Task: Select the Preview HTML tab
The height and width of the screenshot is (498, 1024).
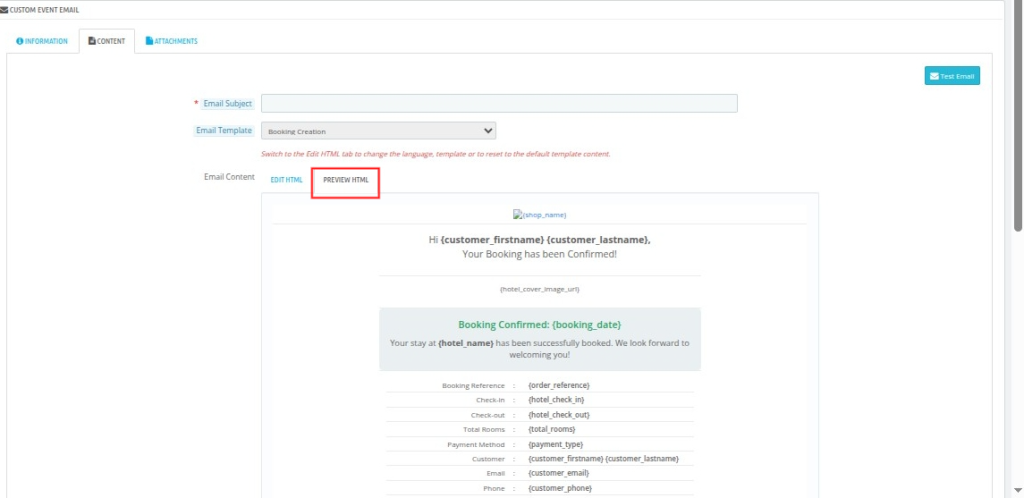Action: click(346, 180)
